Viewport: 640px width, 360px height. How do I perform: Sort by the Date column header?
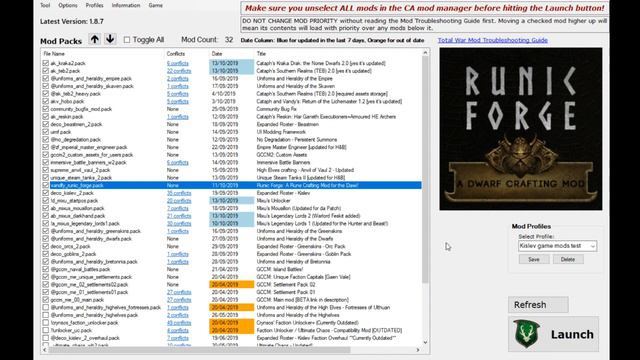231,54
